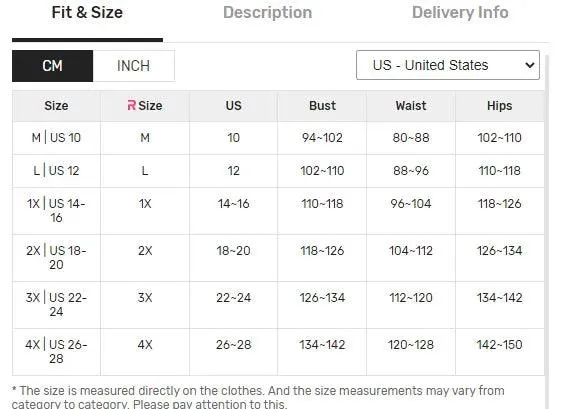Switch to the Delivery Info tab
Image resolution: width=566 pixels, height=409 pixels.
coord(460,13)
